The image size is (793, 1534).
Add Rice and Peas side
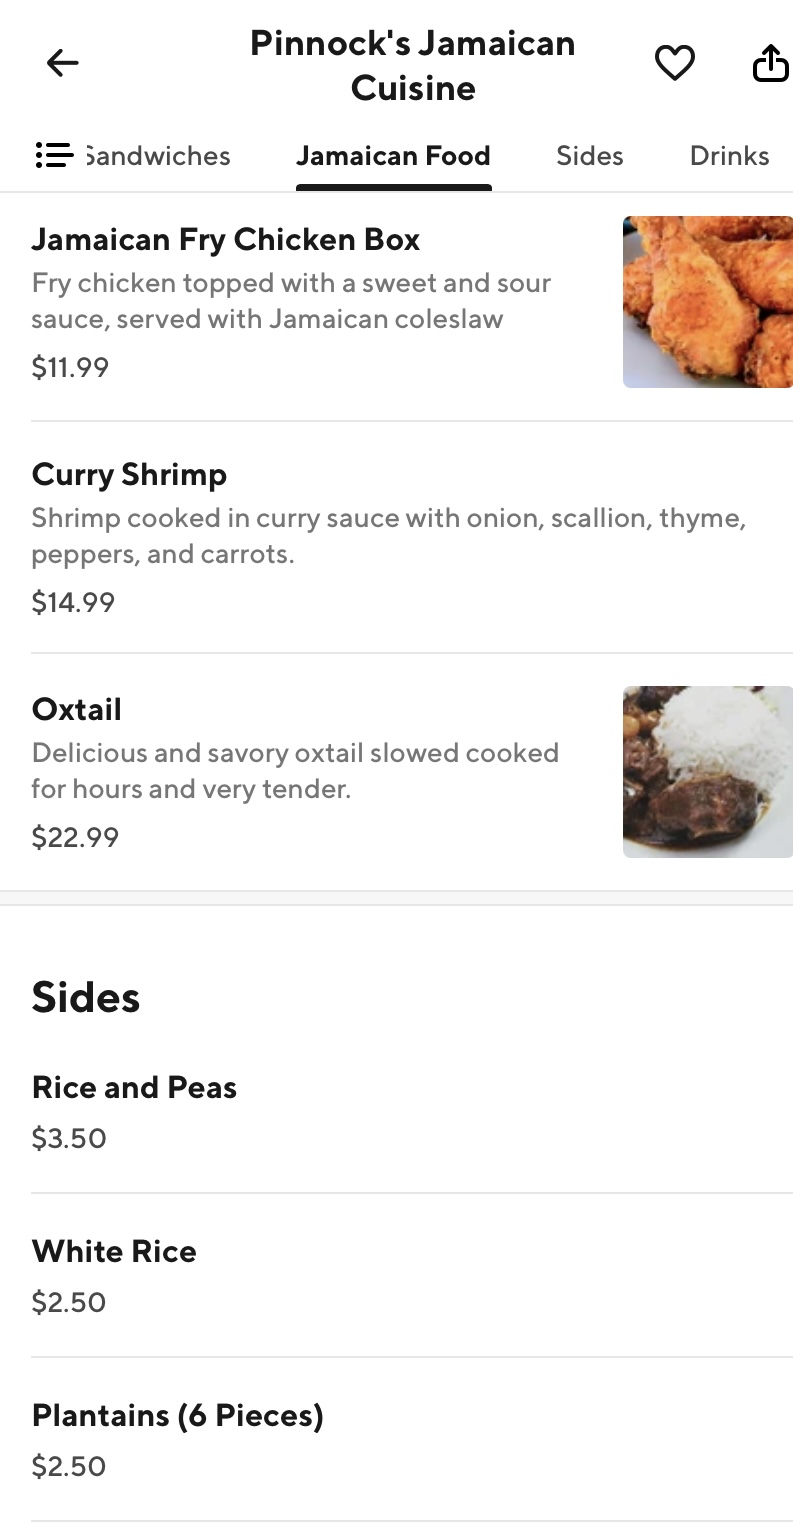tap(135, 1088)
